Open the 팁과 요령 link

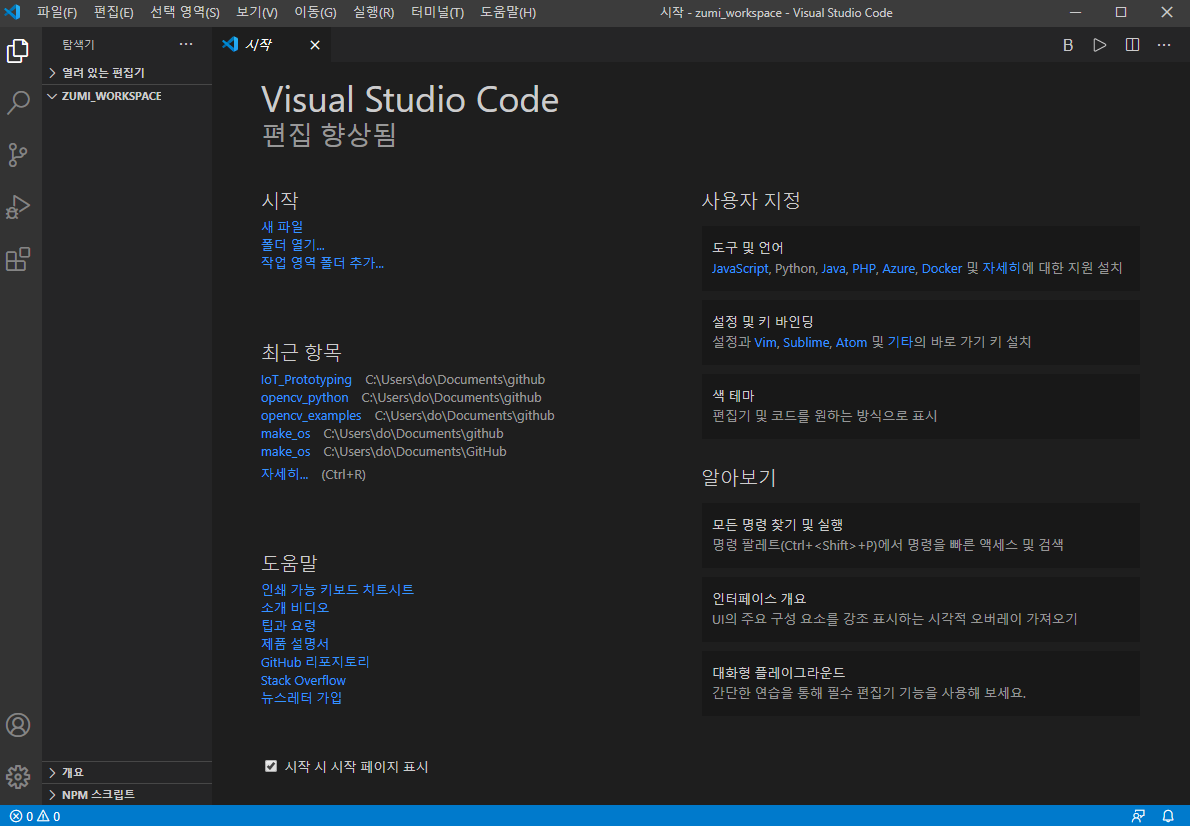click(x=288, y=626)
